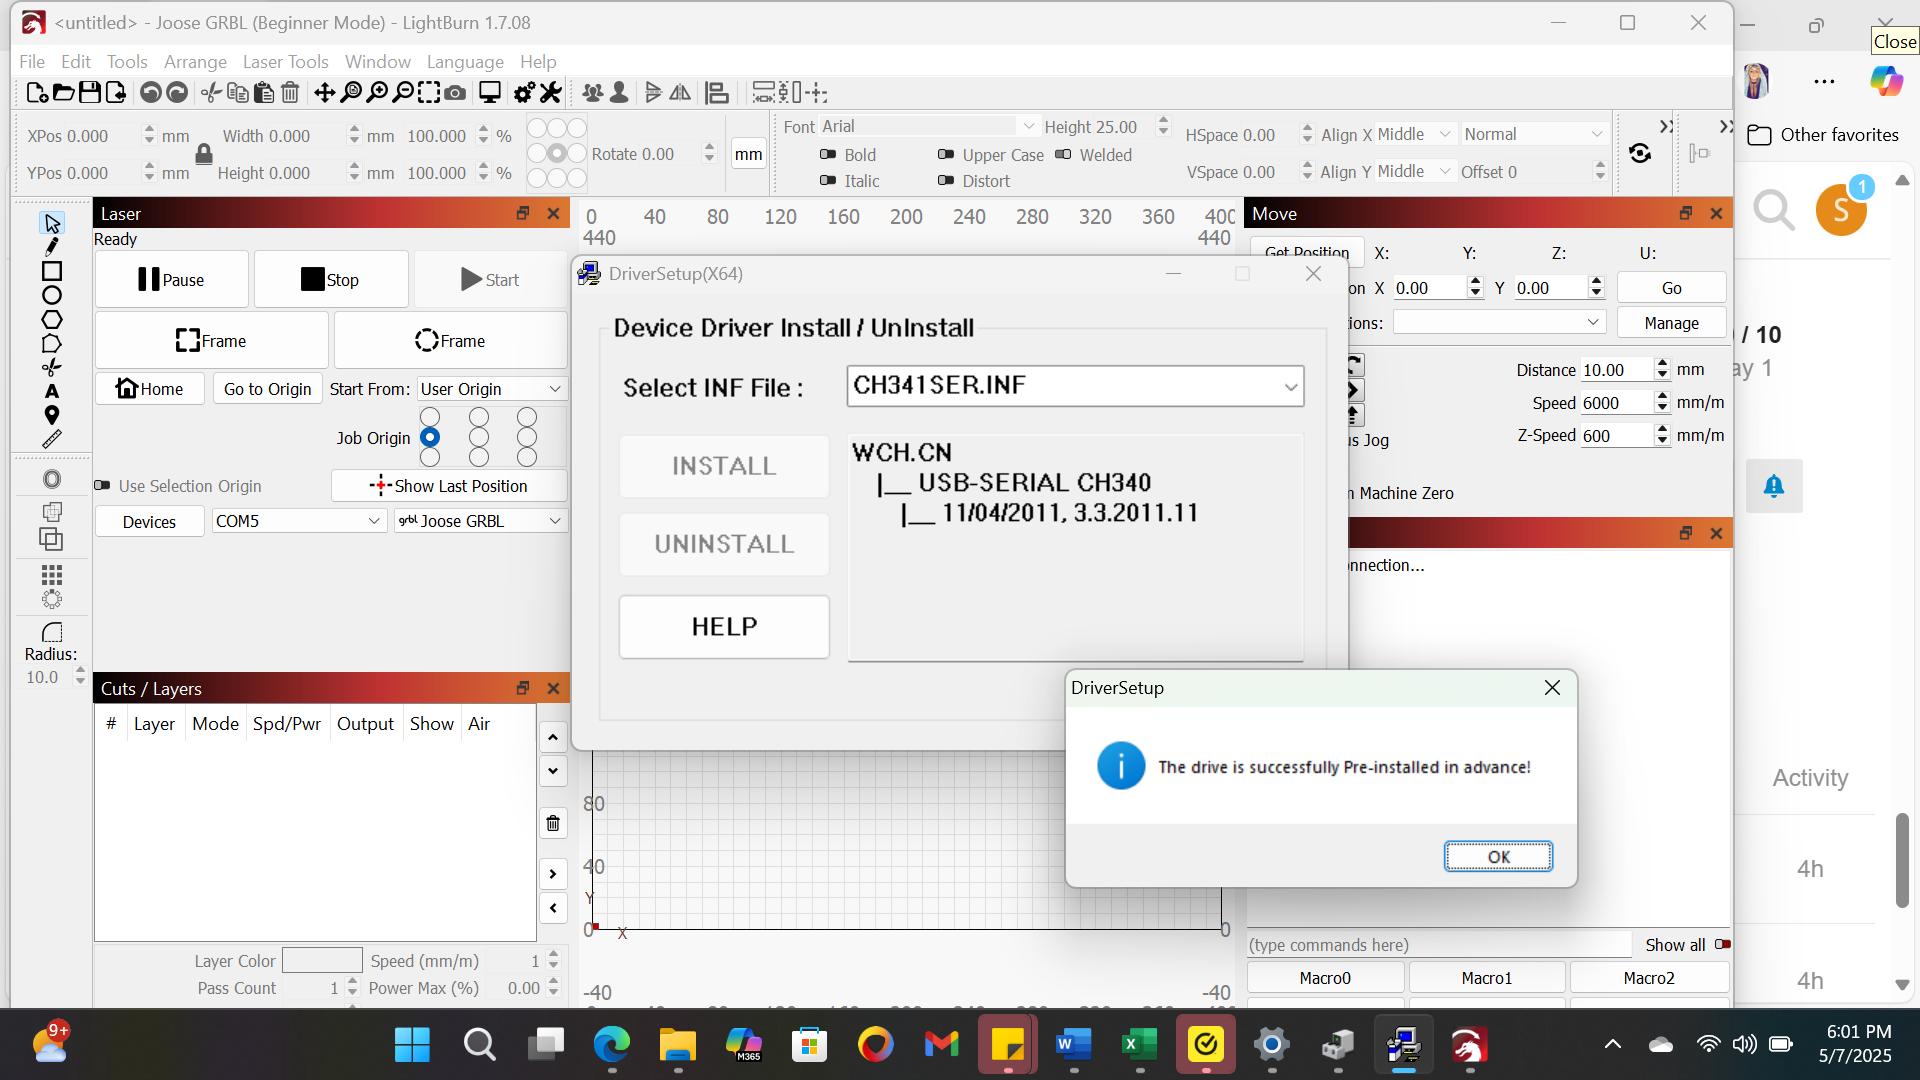
Task: Click the Undo arrow icon
Action: click(x=150, y=93)
